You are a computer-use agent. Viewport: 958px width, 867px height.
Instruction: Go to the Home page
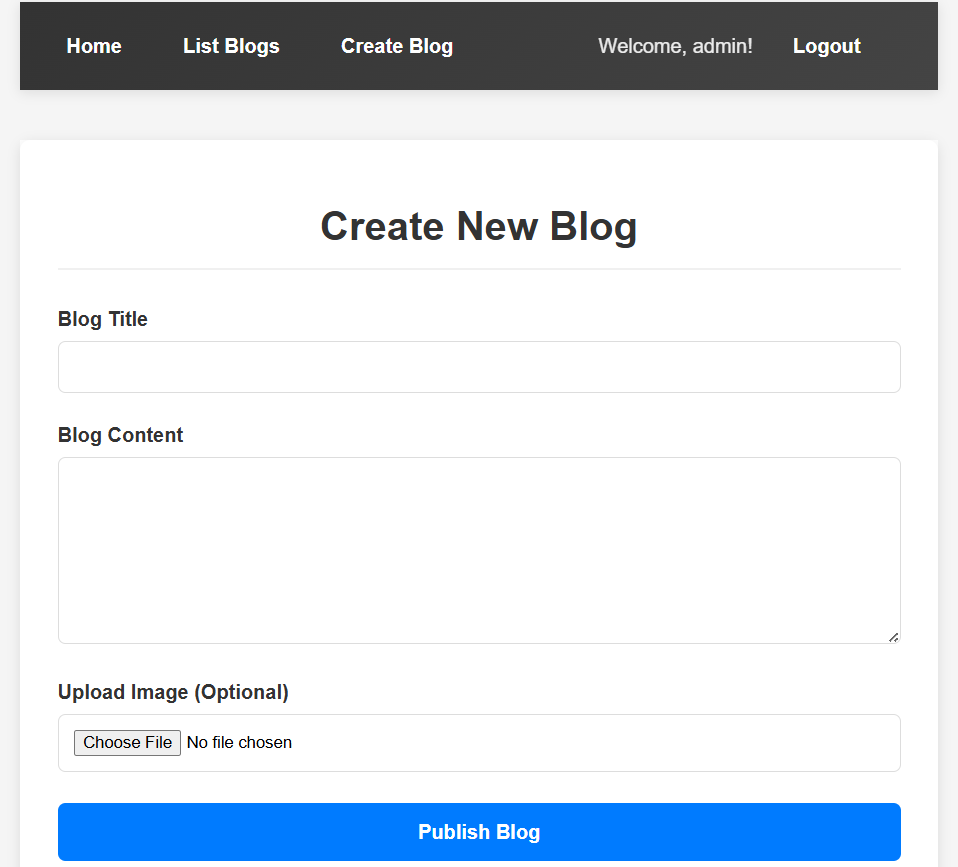pyautogui.click(x=94, y=46)
